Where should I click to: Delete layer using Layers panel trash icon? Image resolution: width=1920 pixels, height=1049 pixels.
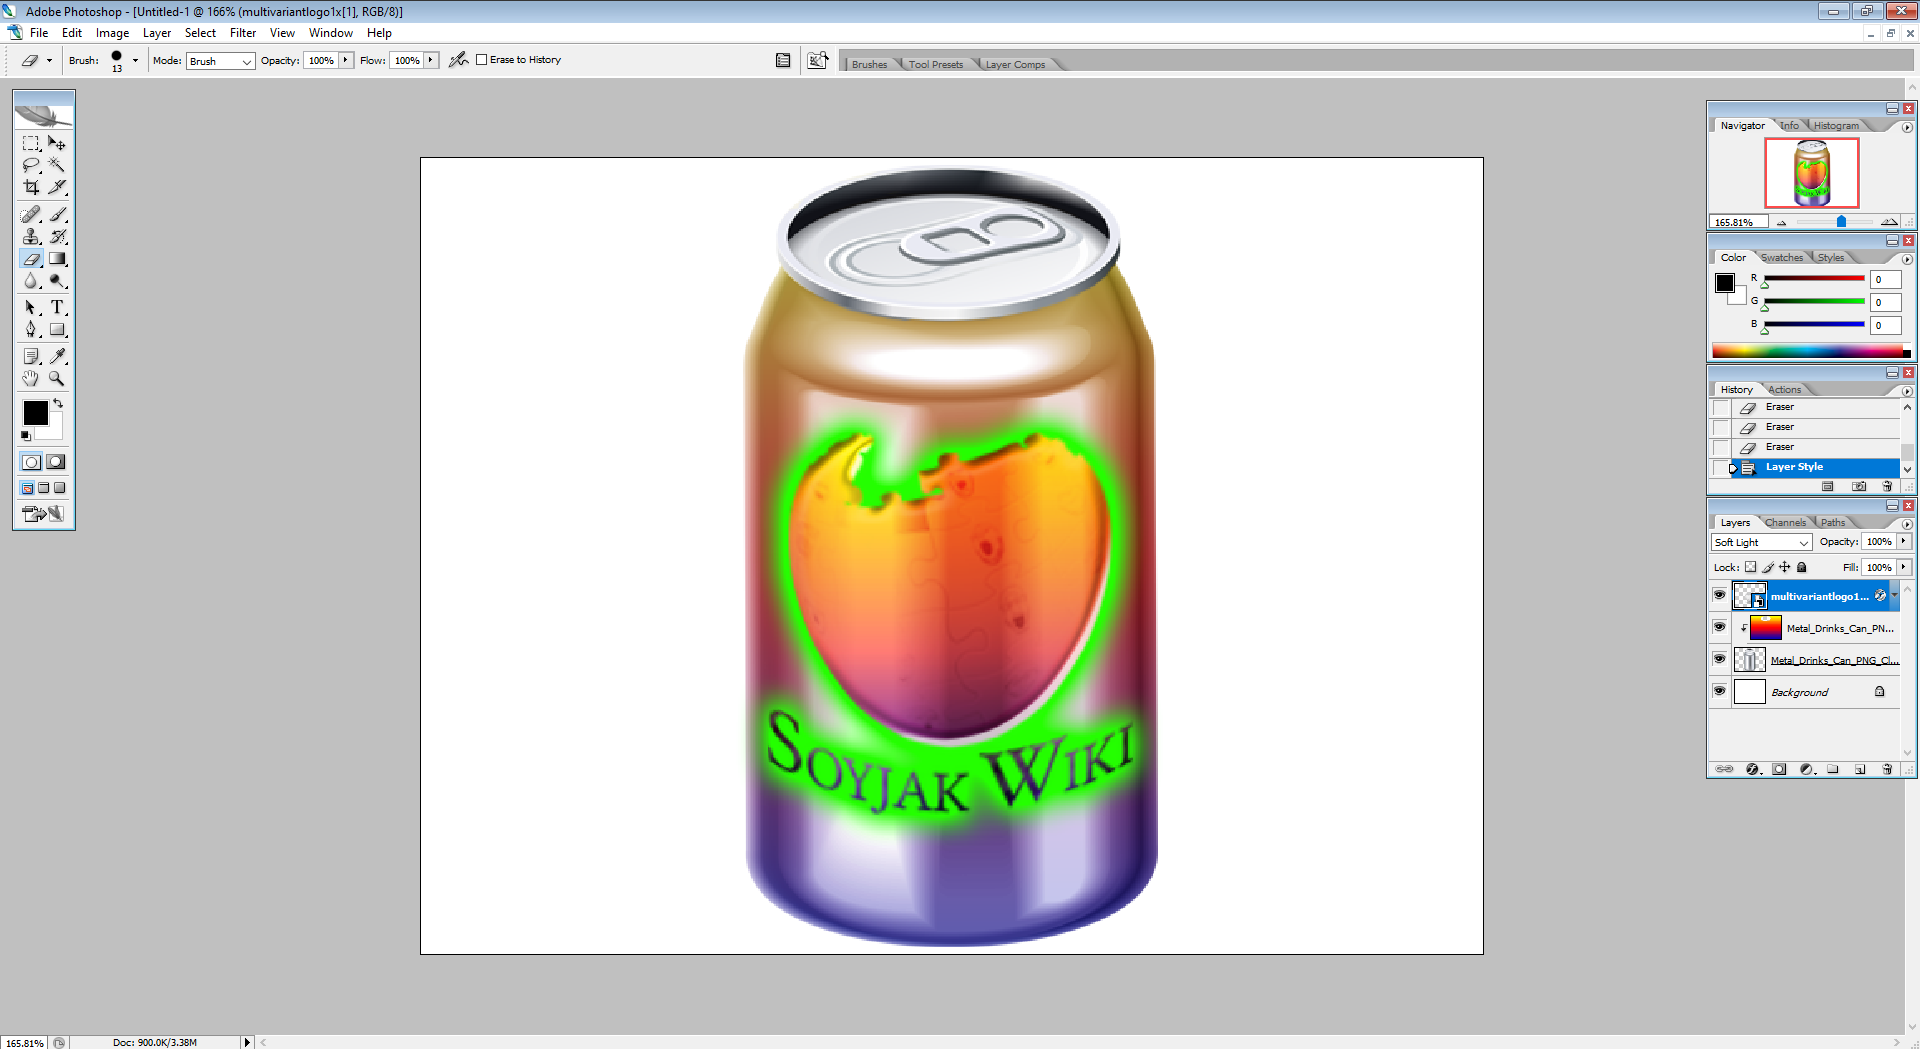1887,769
